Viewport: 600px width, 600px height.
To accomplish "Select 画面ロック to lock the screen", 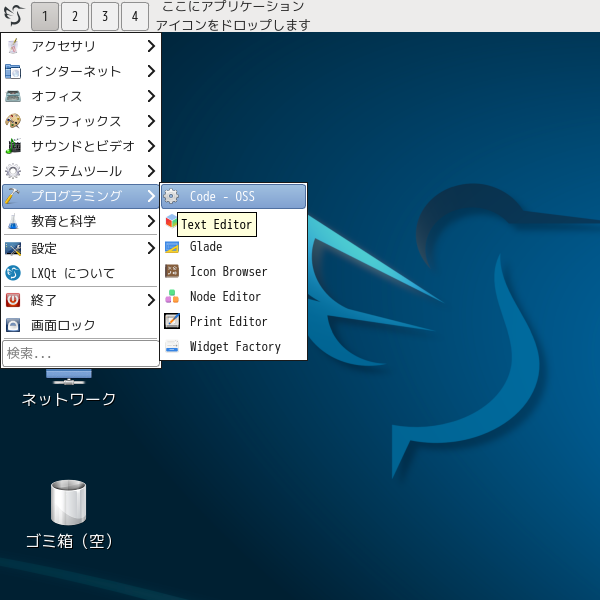I will pyautogui.click(x=80, y=325).
